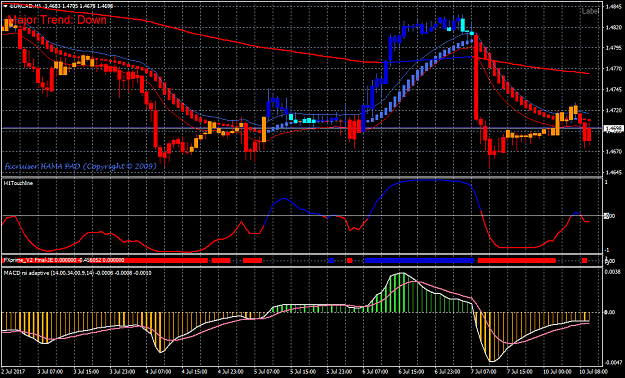The width and height of the screenshot is (625, 378).
Task: Click the 1.4670 price axis label
Action: 613,152
